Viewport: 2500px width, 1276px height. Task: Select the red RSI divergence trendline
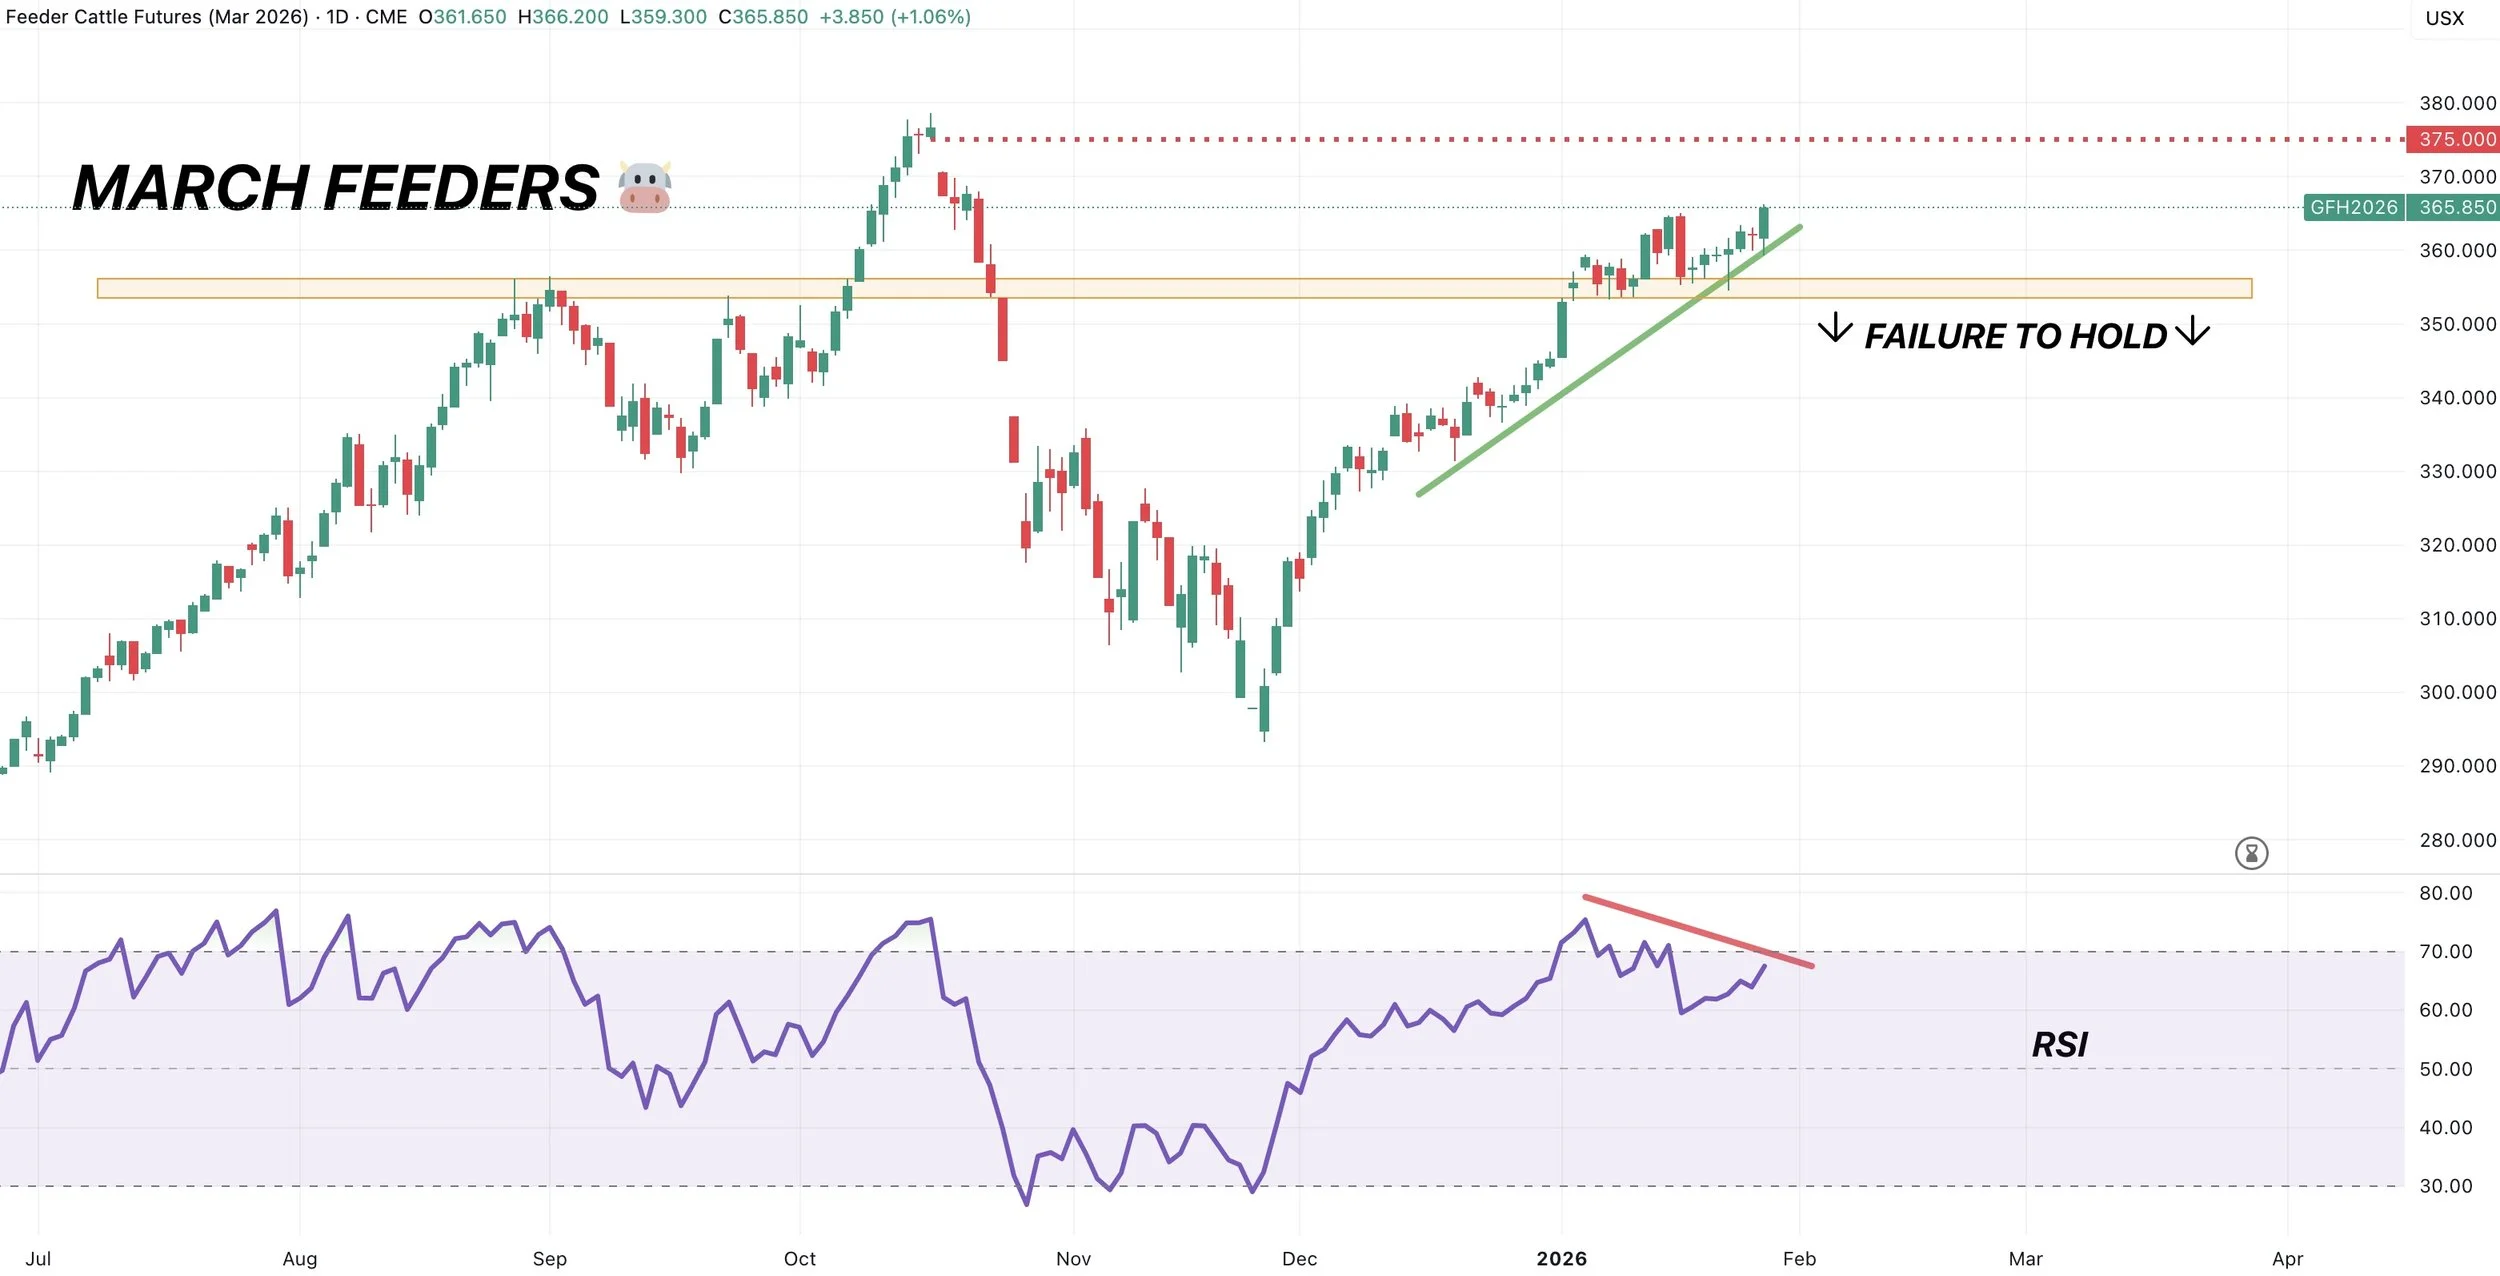click(1700, 932)
